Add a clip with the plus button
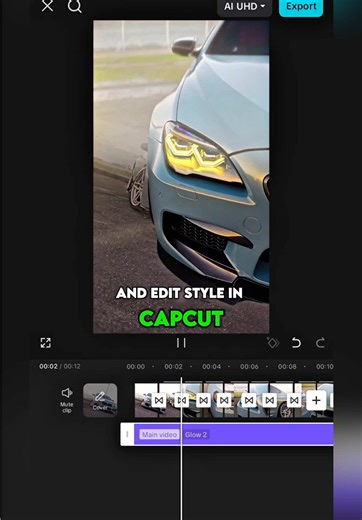 (316, 400)
